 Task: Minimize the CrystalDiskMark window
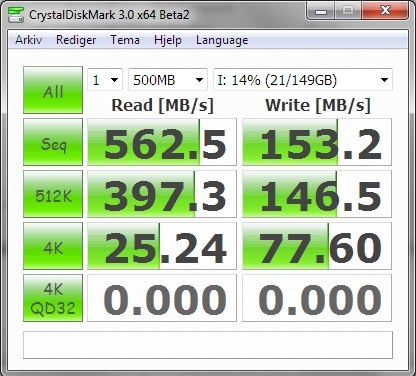(320, 11)
